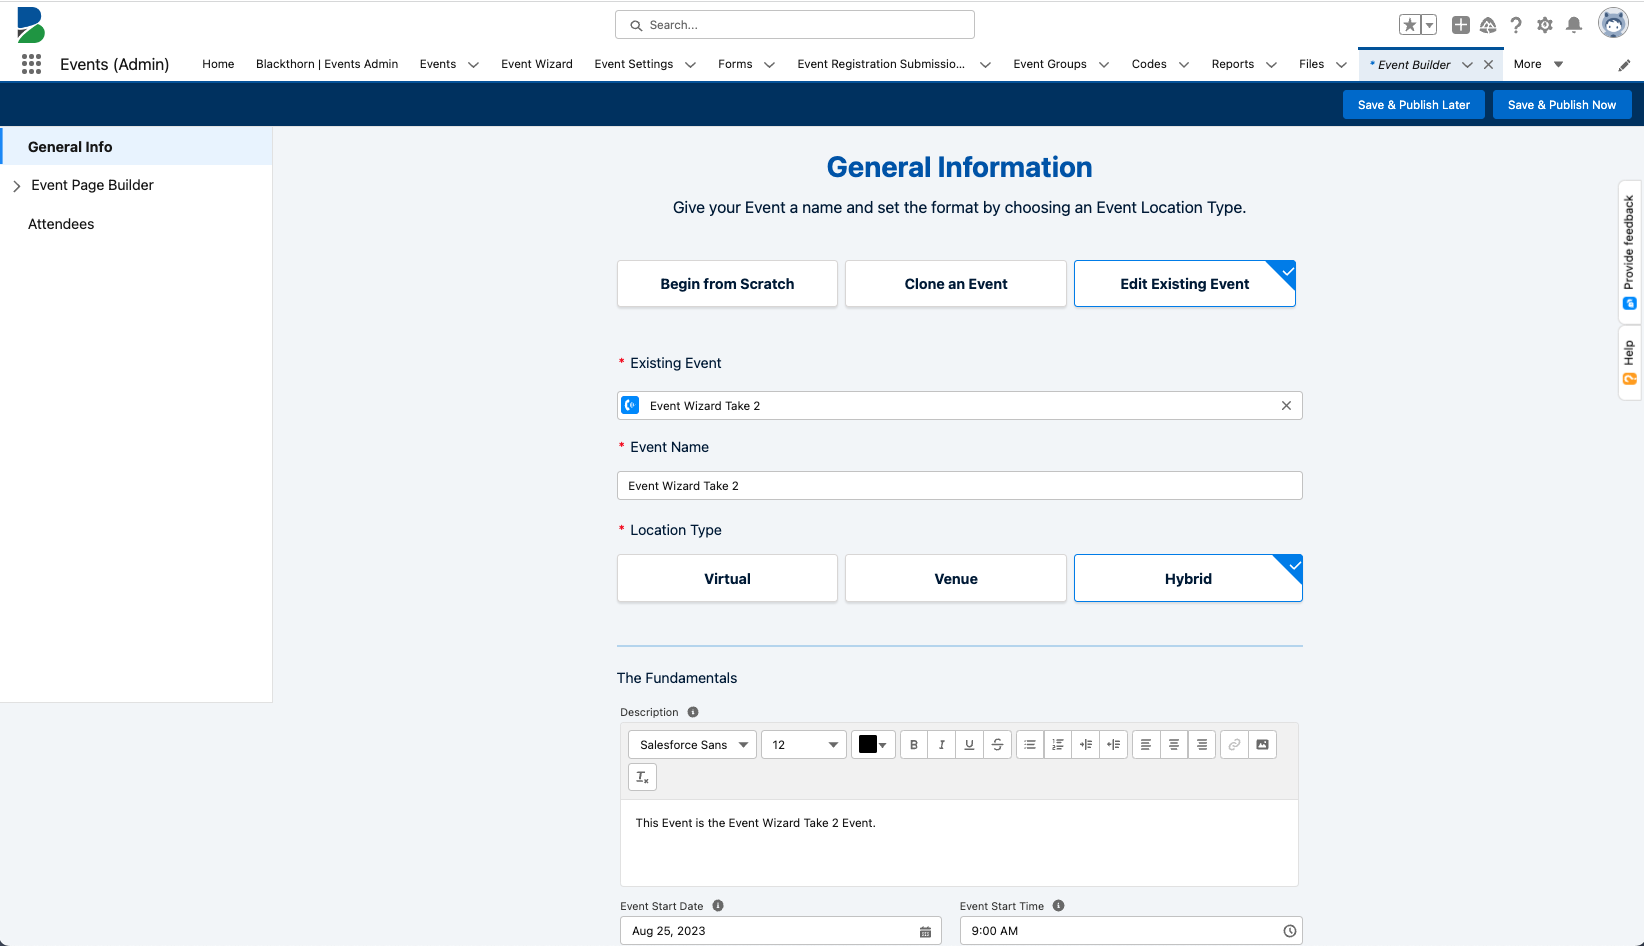The image size is (1644, 946).
Task: Click the insert link icon
Action: coord(1235,745)
